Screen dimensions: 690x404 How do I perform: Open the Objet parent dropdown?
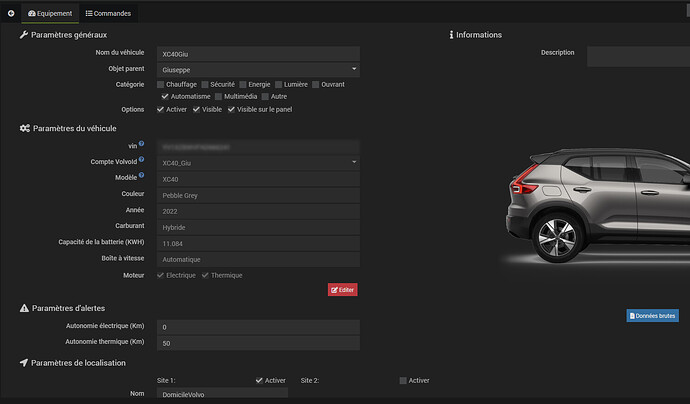(x=258, y=70)
